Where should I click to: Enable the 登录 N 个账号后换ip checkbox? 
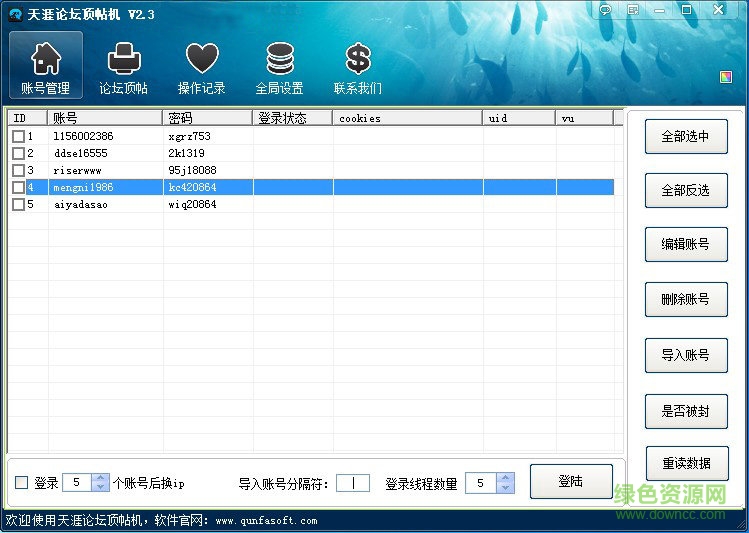[21, 482]
